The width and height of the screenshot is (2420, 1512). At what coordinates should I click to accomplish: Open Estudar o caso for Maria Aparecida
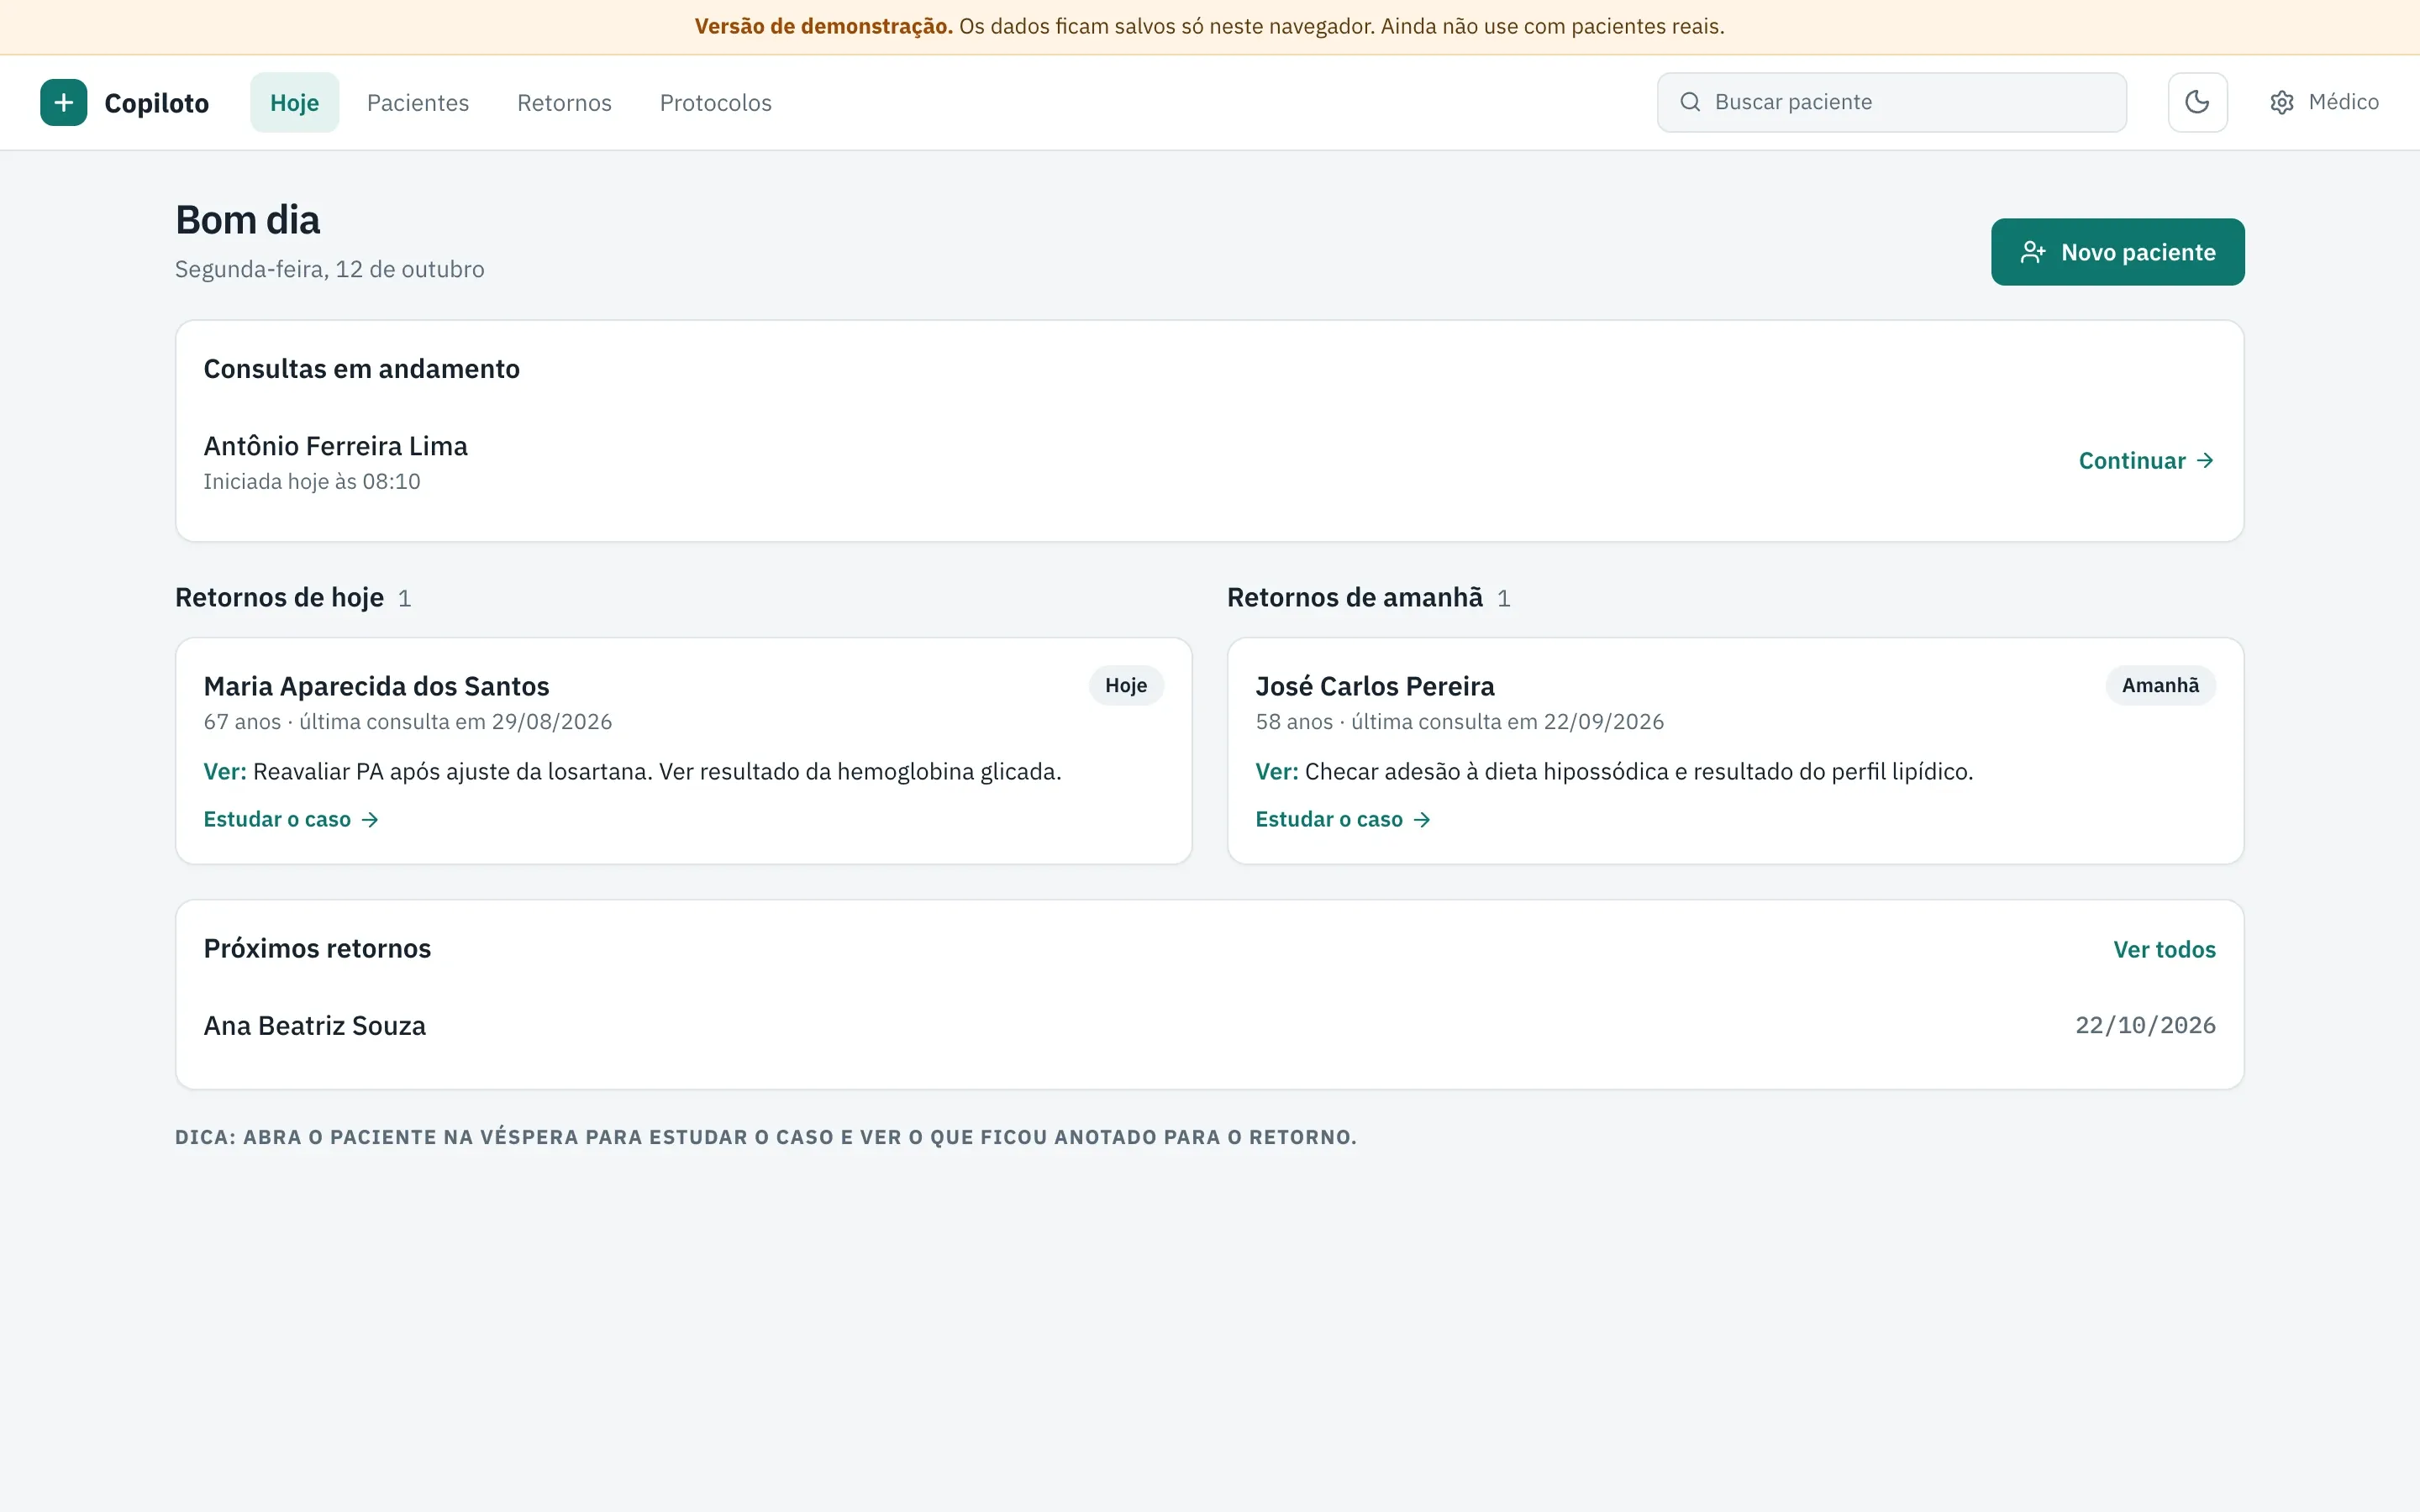point(291,820)
